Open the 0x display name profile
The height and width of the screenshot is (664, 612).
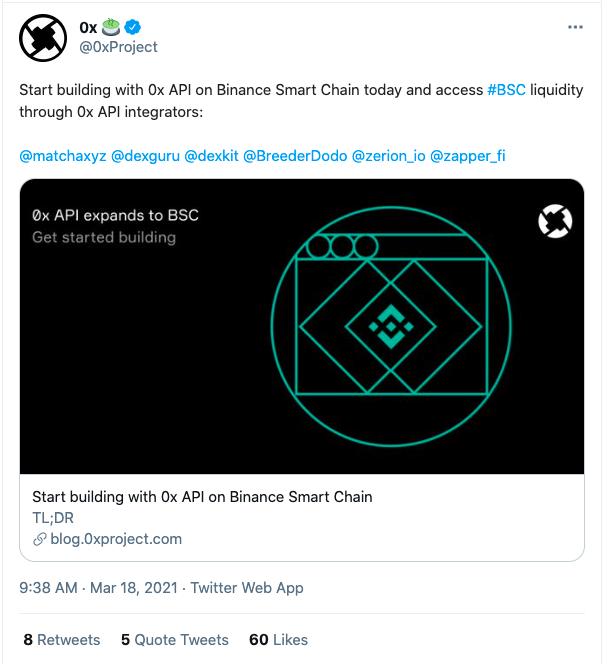(x=88, y=27)
